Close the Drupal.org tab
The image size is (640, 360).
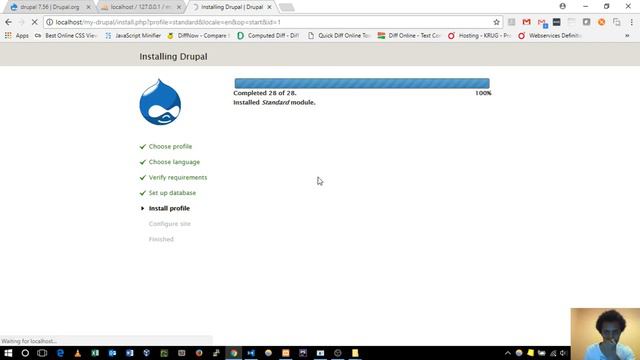pos(88,7)
